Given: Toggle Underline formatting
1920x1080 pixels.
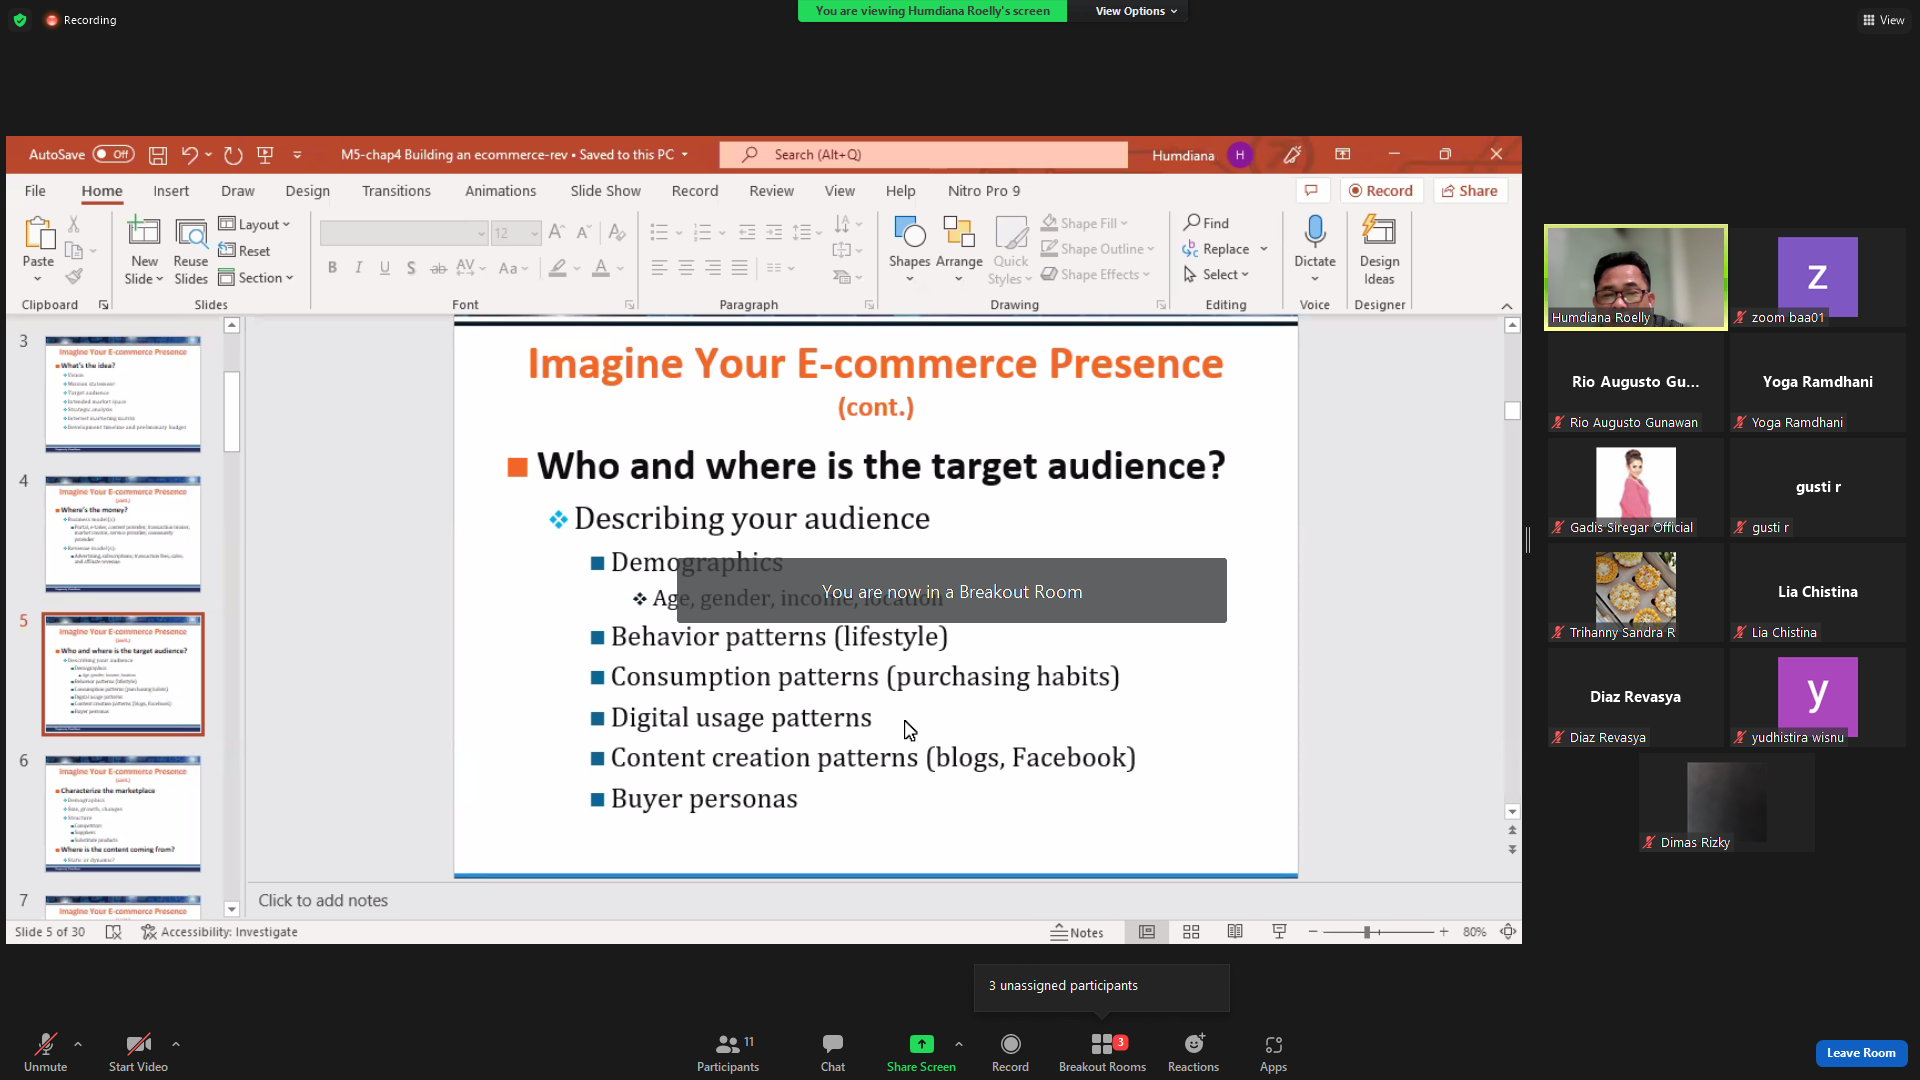Looking at the screenshot, I should 385,268.
